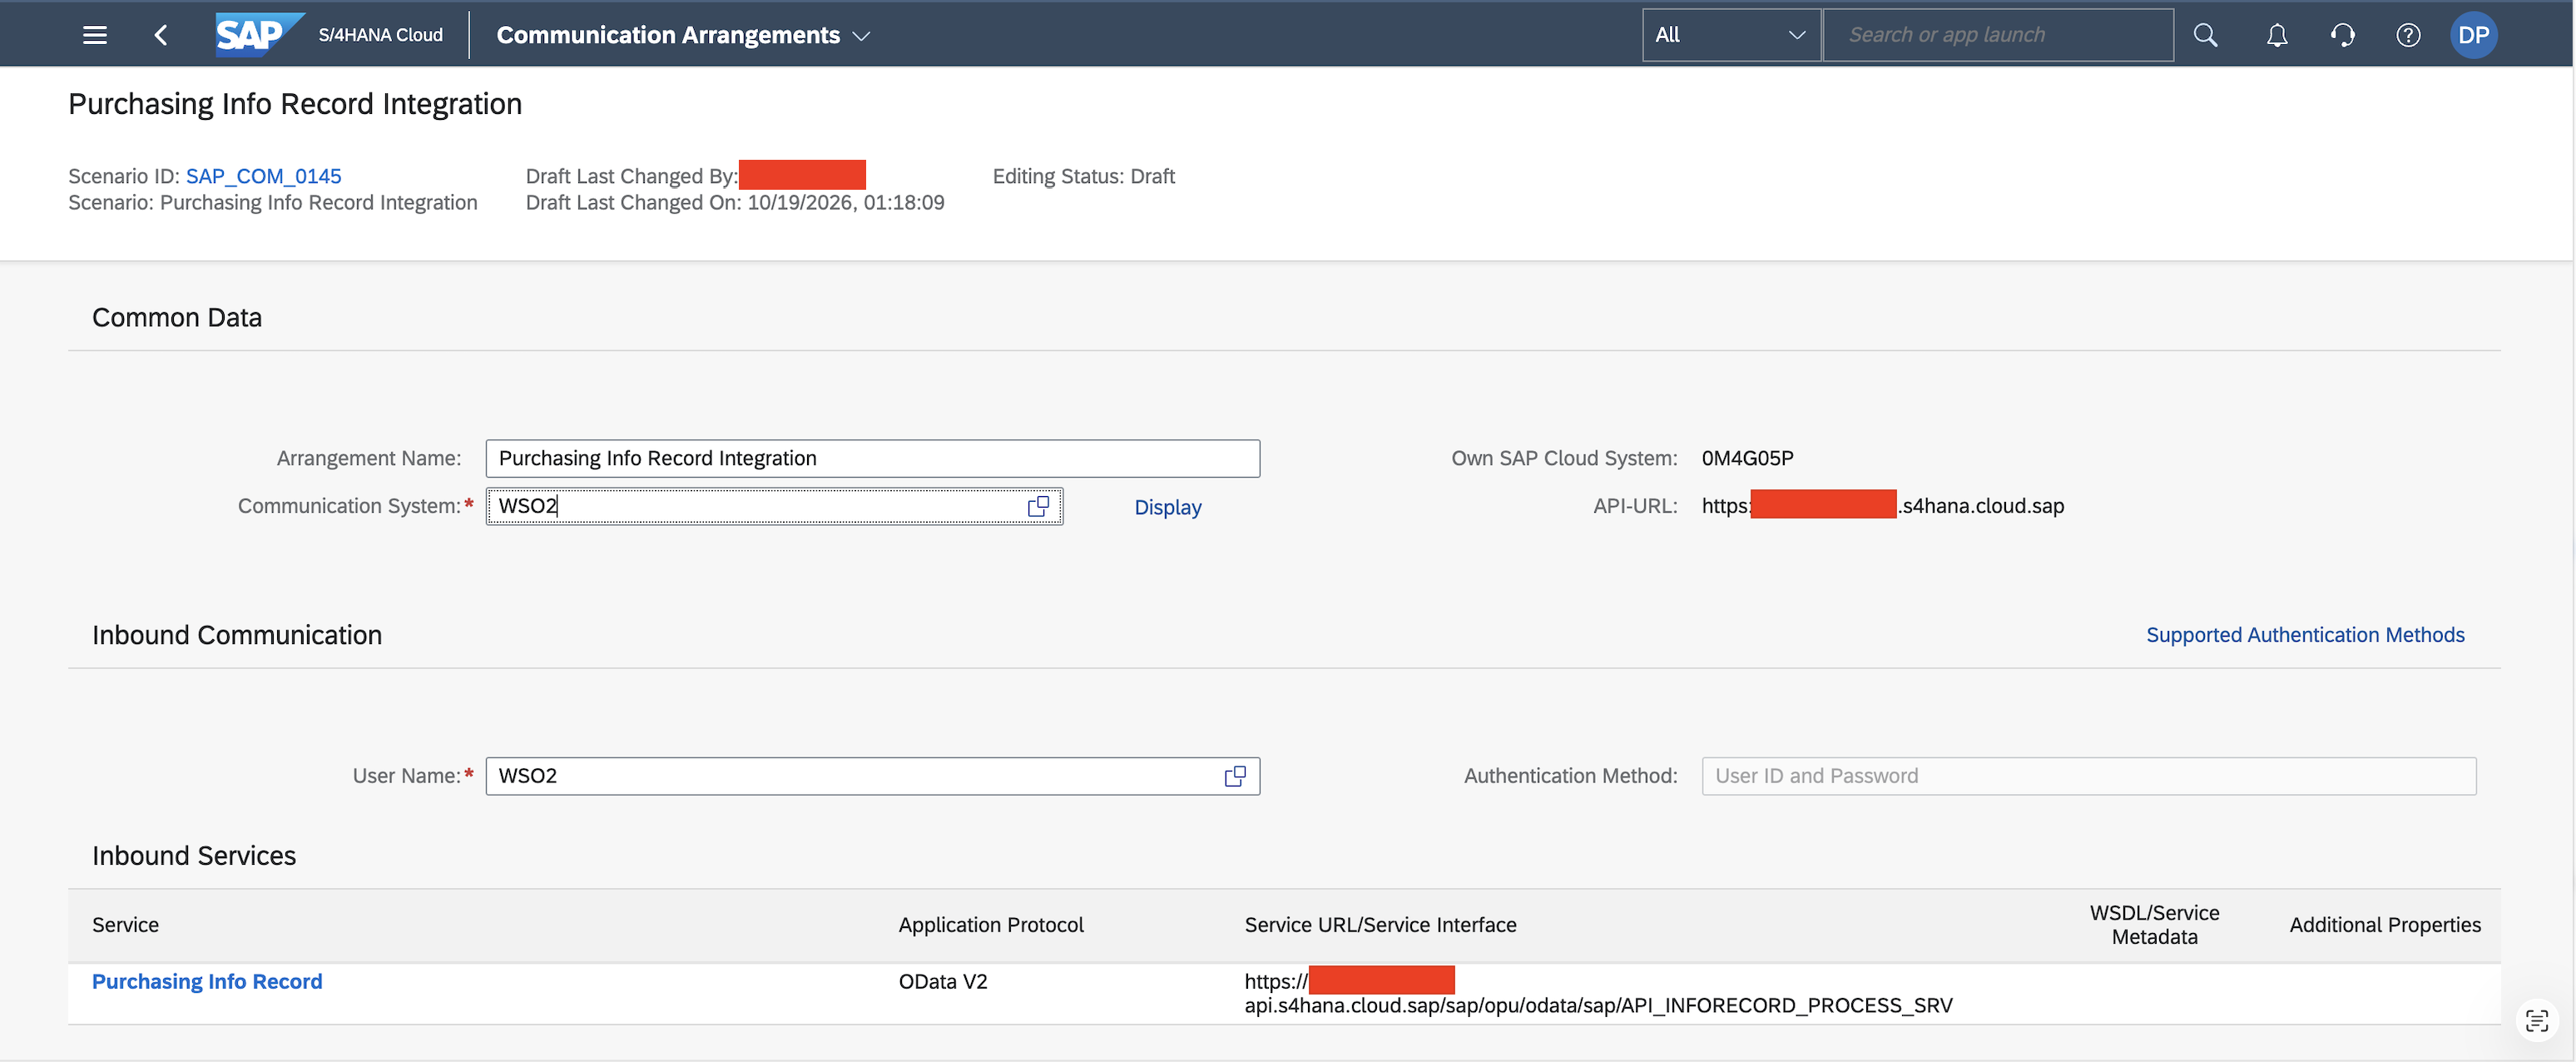Open notifications bell
The image size is (2576, 1062).
2277,35
